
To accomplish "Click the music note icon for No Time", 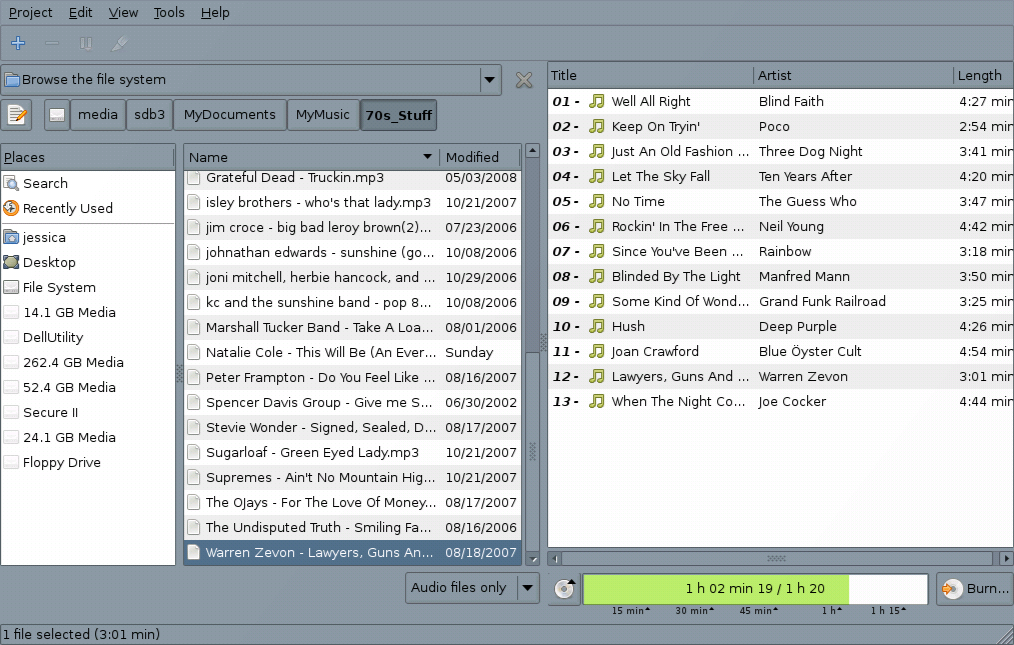I will click(x=597, y=202).
